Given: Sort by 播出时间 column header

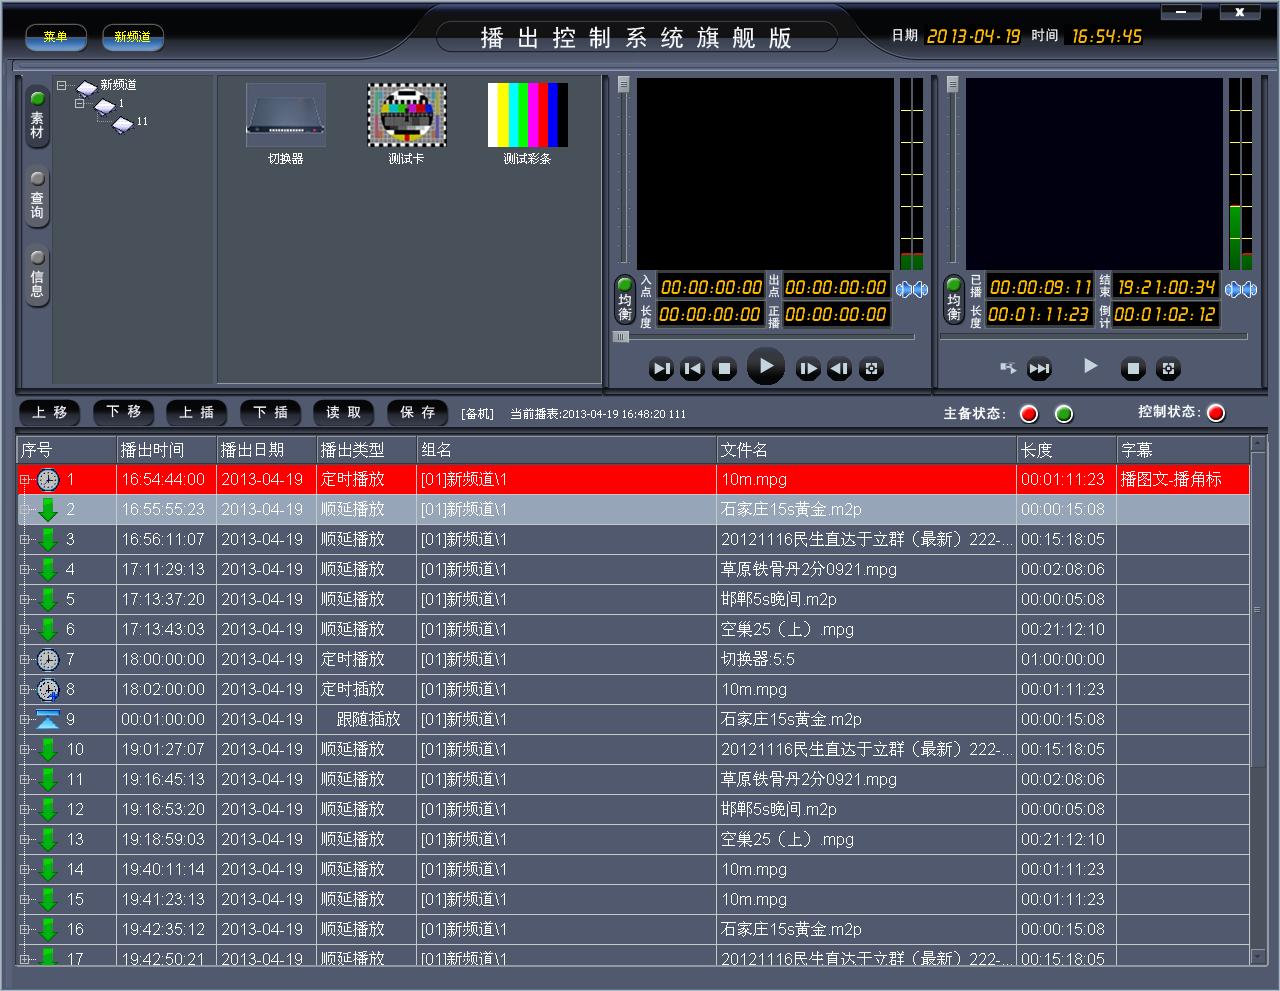Looking at the screenshot, I should coord(166,450).
